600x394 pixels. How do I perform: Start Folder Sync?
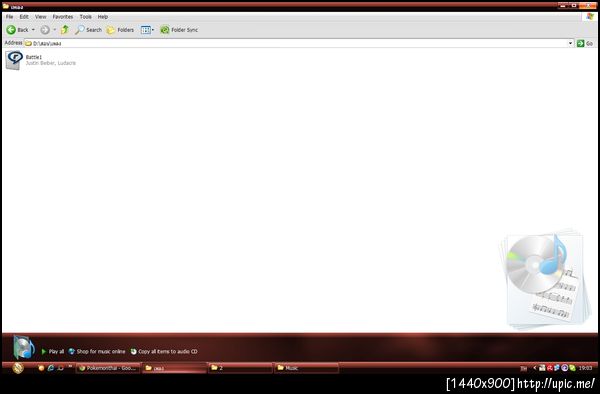(179, 30)
